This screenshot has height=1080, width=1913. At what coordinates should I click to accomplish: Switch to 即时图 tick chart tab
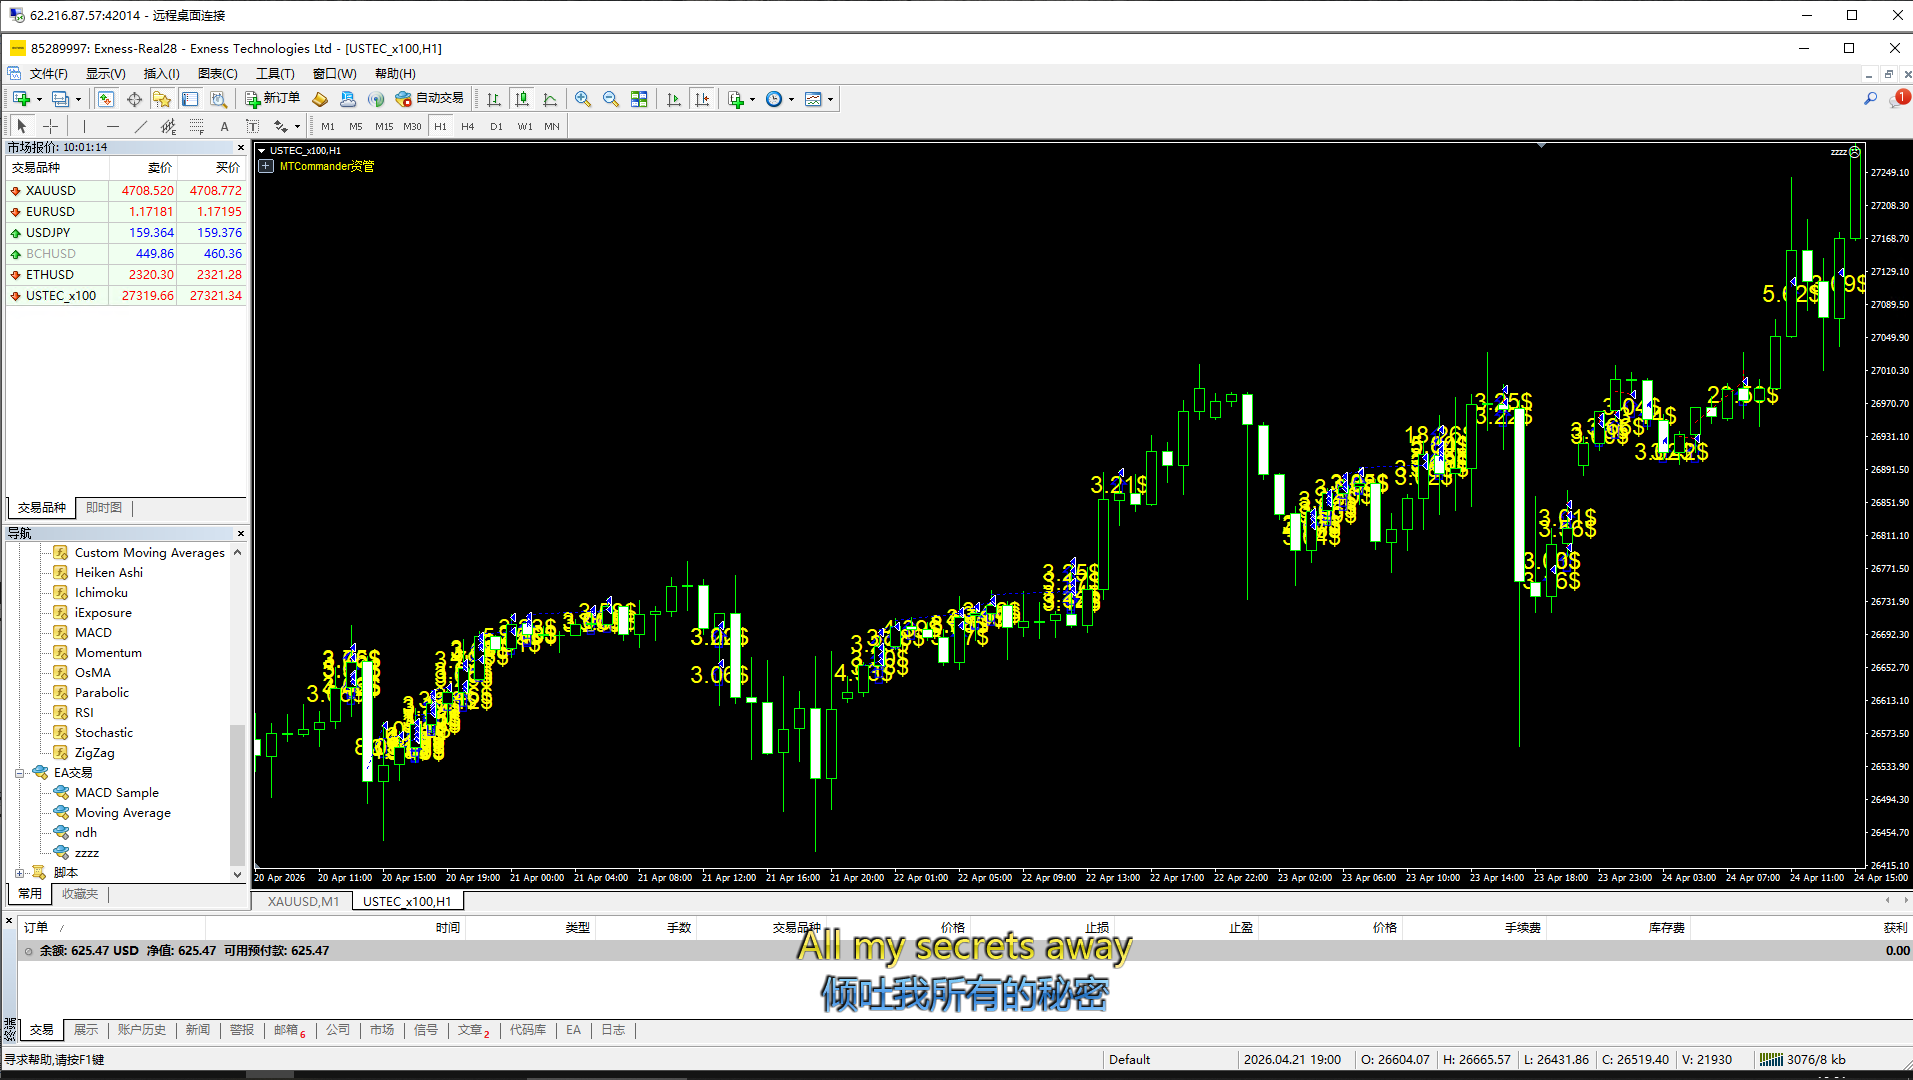pyautogui.click(x=104, y=508)
